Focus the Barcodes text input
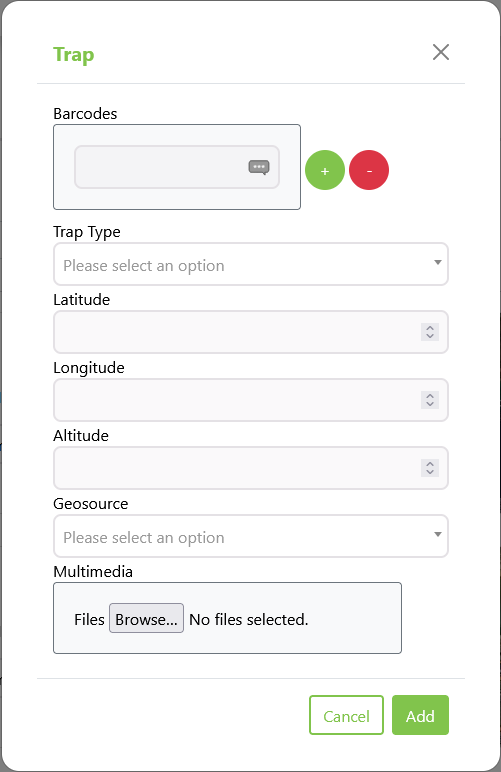This screenshot has width=501, height=772. [177, 167]
